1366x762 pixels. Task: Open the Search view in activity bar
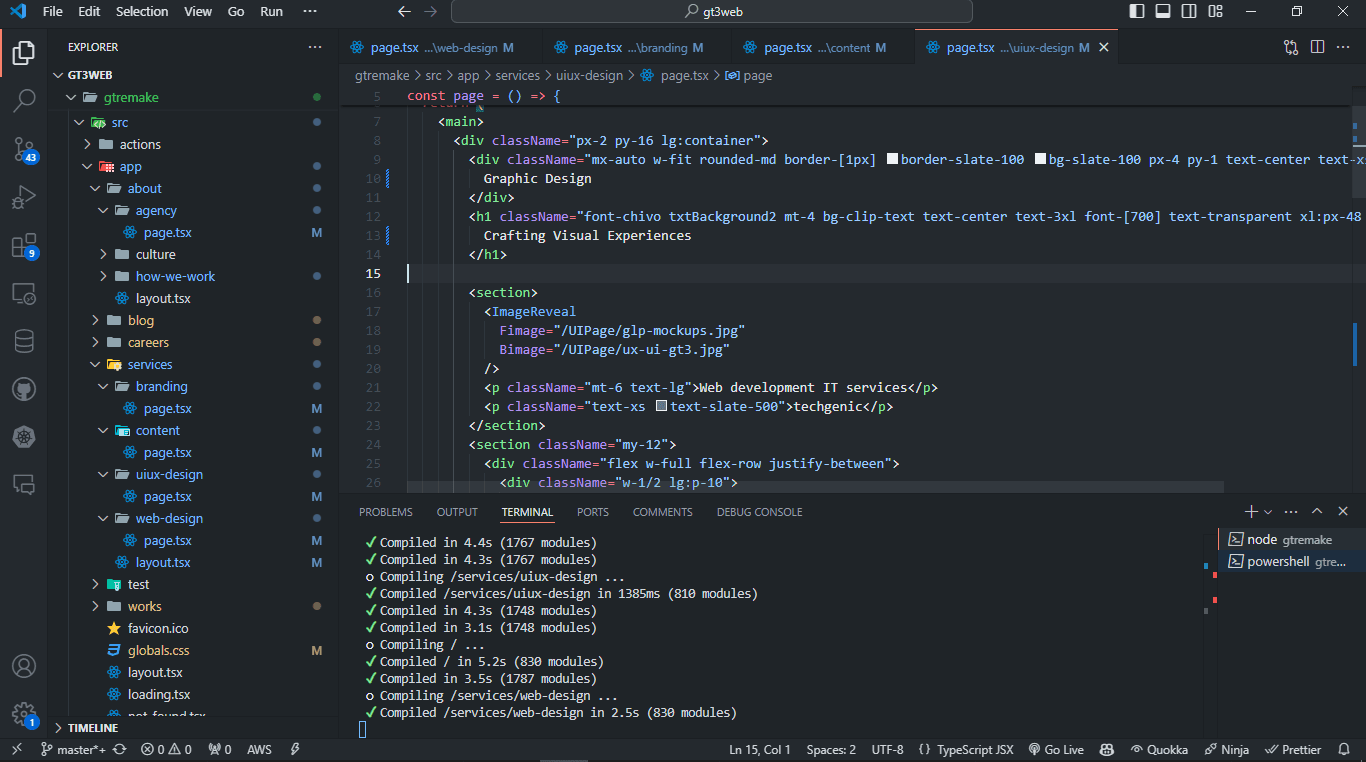[x=23, y=100]
